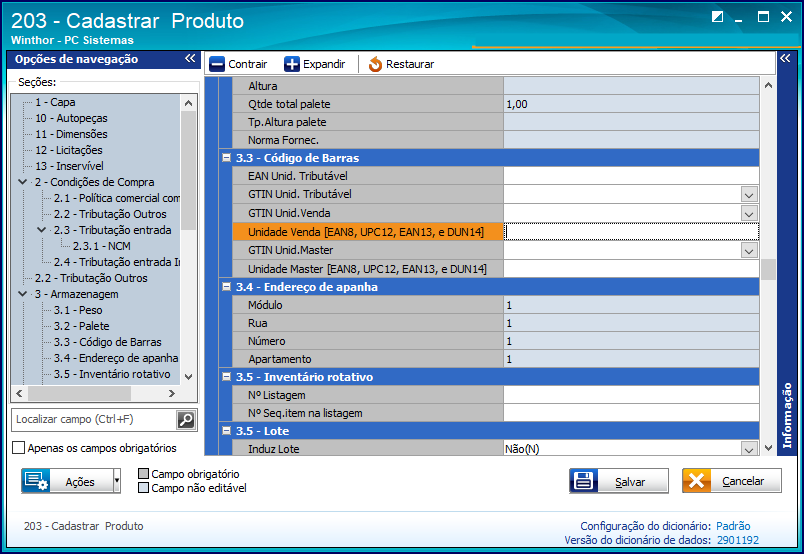Select 1 - Capa in sections tree
The height and width of the screenshot is (554, 804).
point(55,102)
